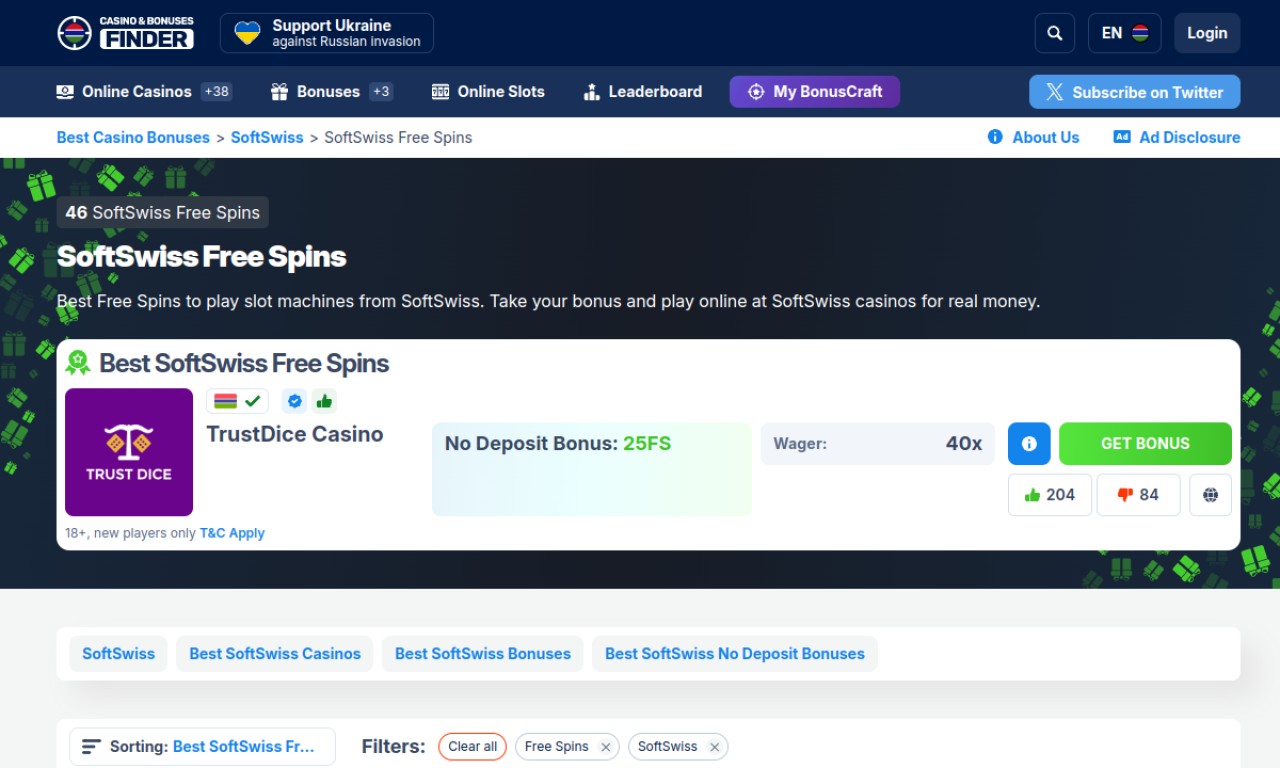Click the verified badge icon near TrustDice
The image size is (1280, 768).
tap(294, 401)
